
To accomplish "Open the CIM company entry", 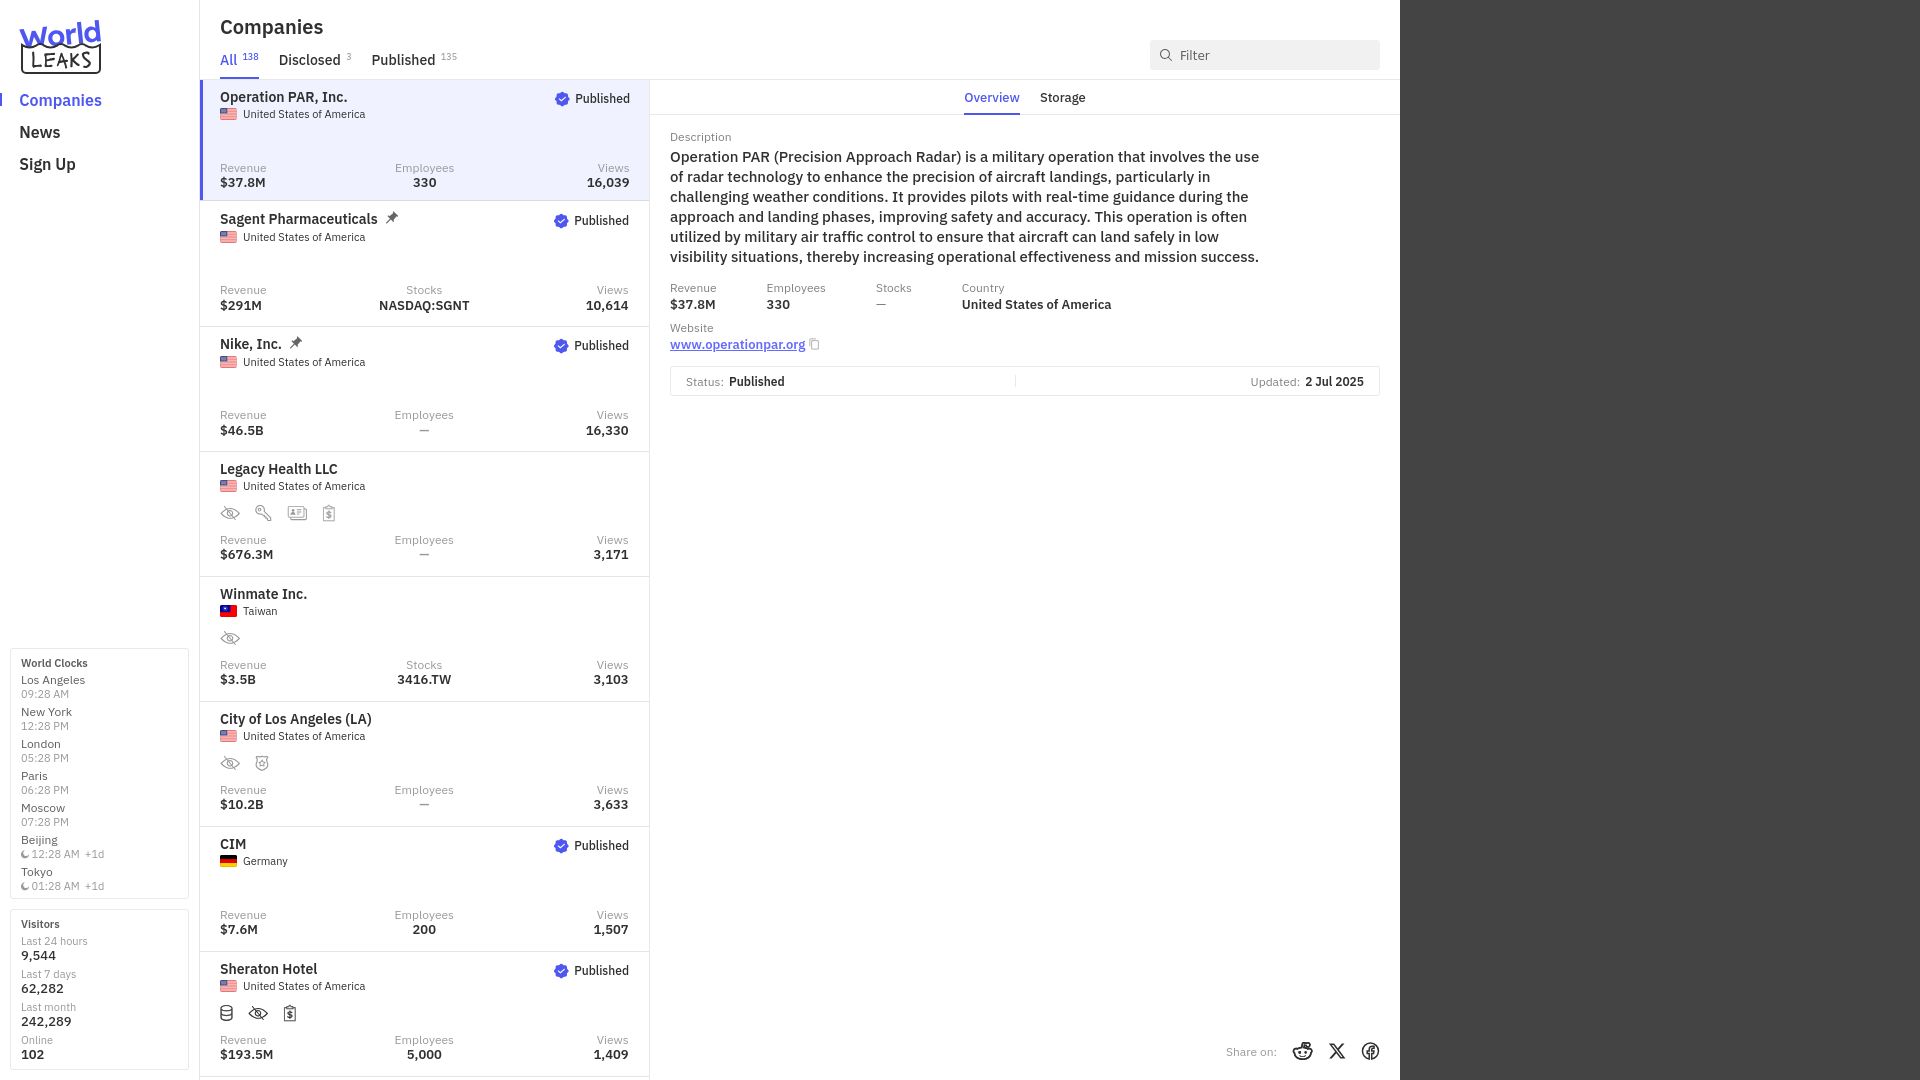I will pos(425,889).
